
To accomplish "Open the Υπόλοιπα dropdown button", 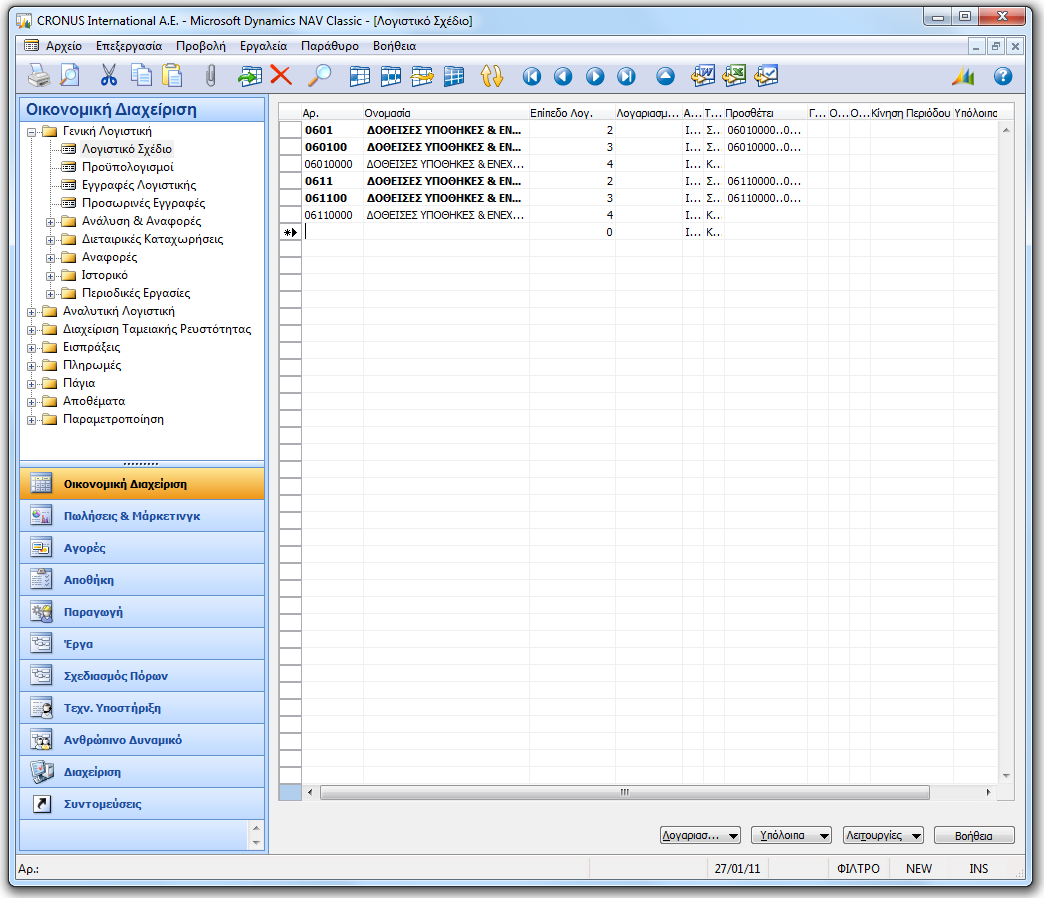I will 792,835.
